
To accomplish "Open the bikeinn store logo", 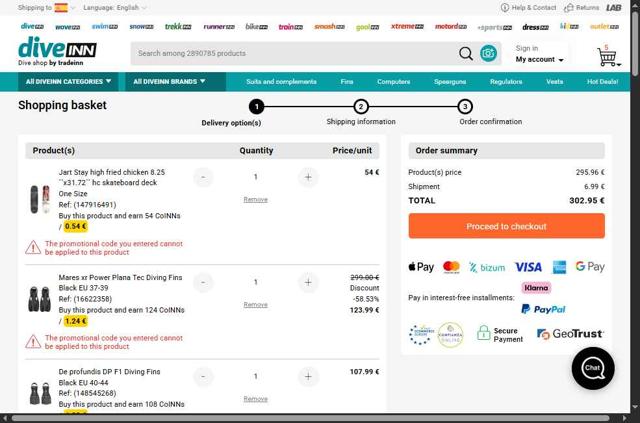I will point(257,27).
